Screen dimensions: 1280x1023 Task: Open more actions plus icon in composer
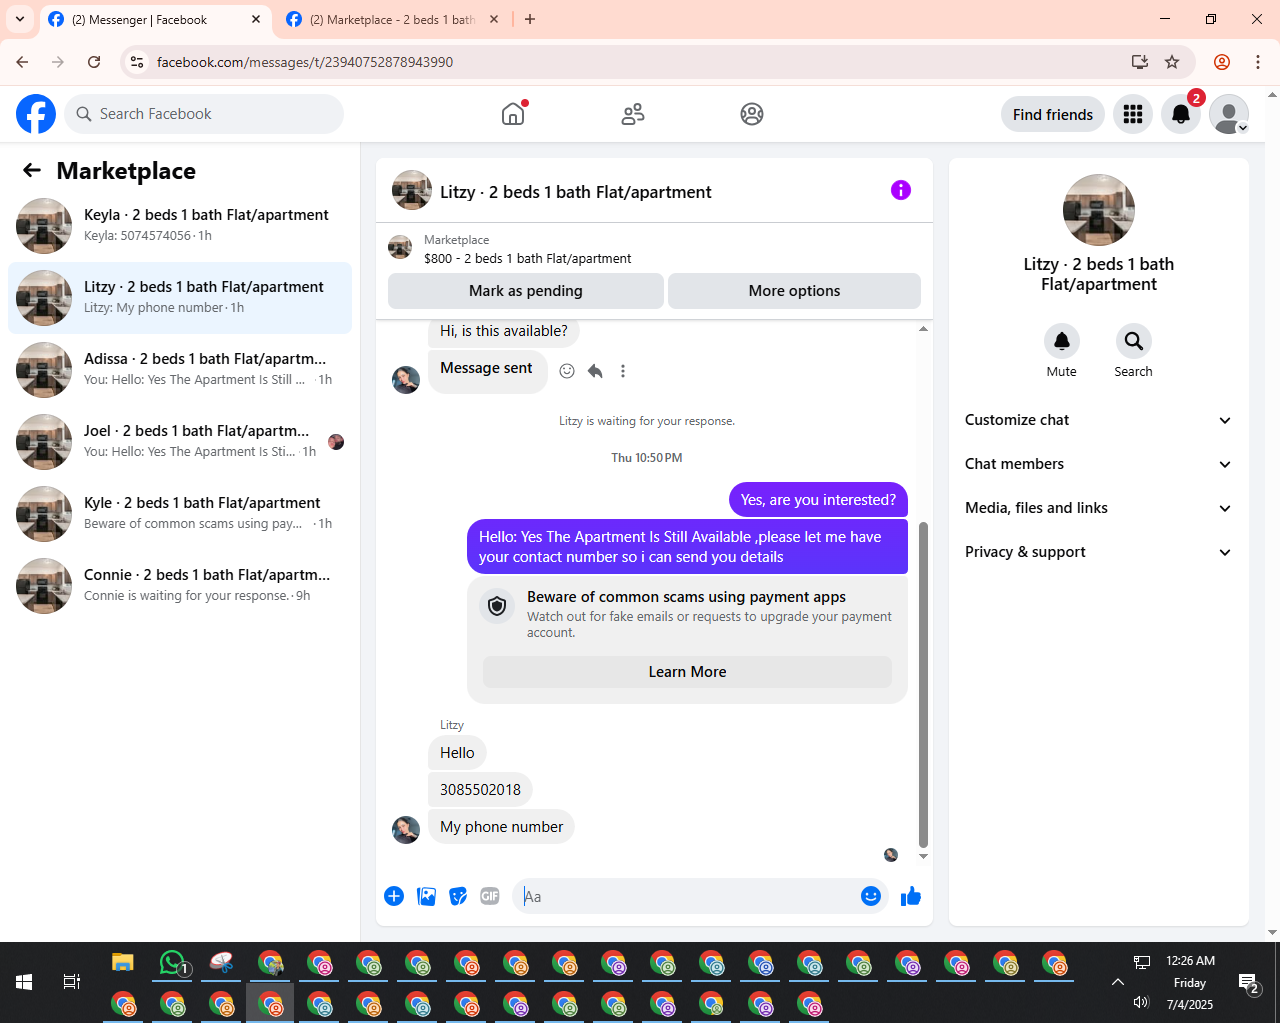click(394, 896)
